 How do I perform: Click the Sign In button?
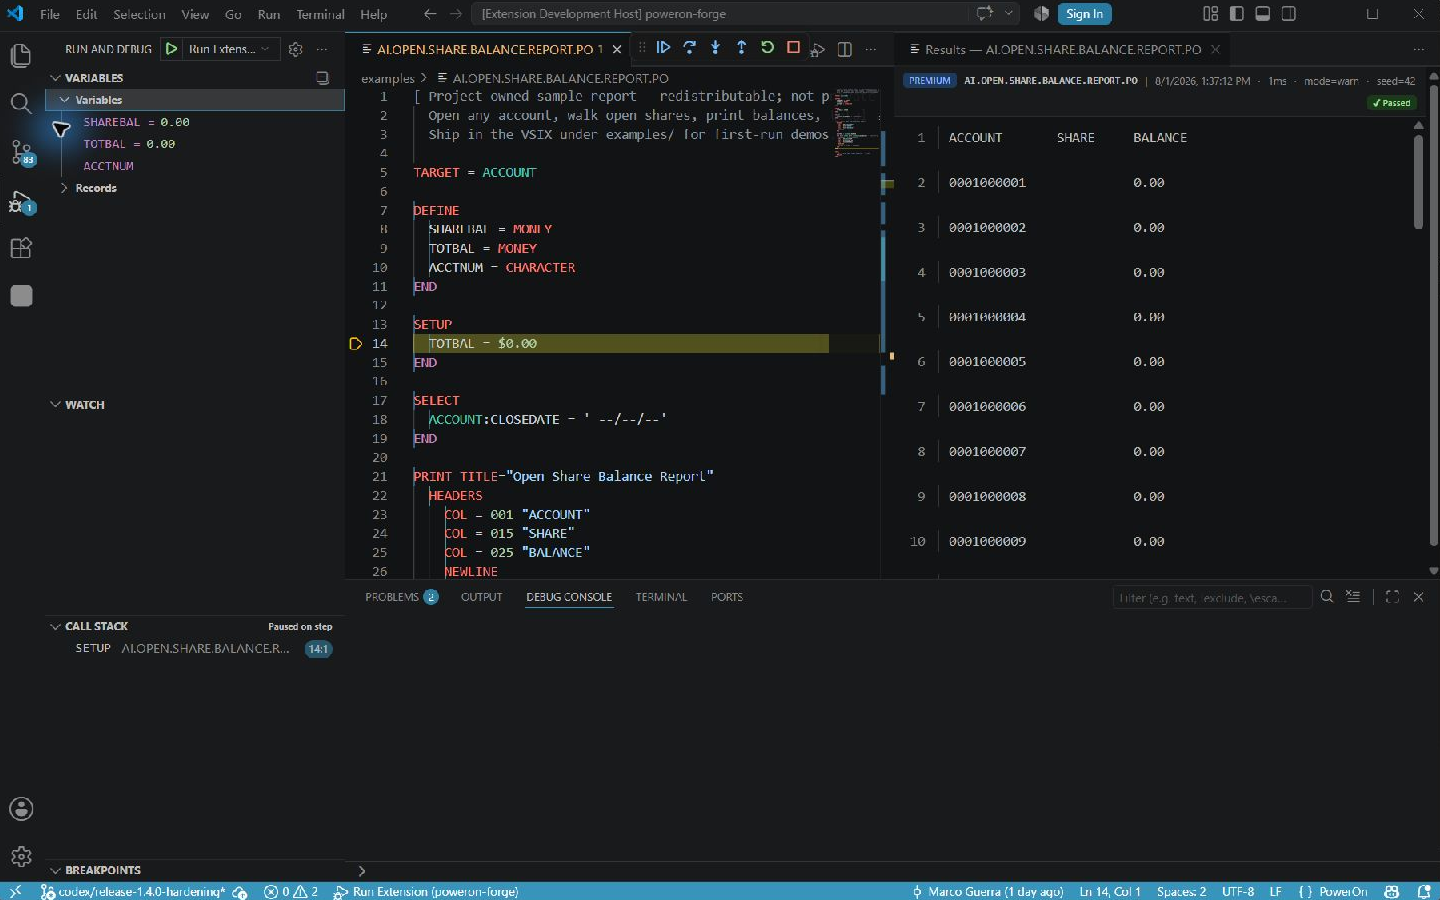[x=1084, y=14]
